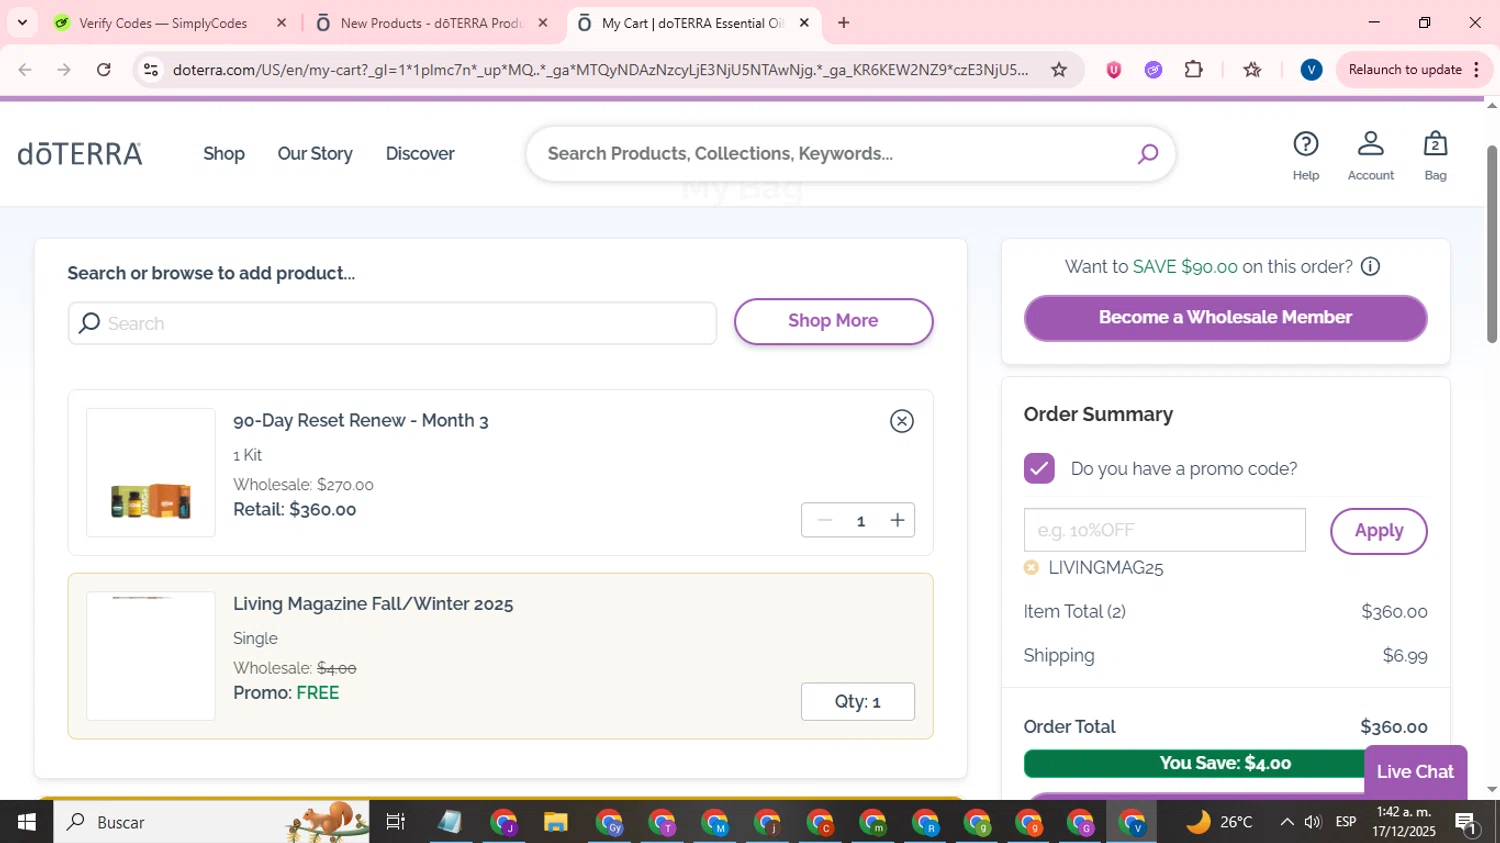Click the Order Total $360.00 value

1393,727
